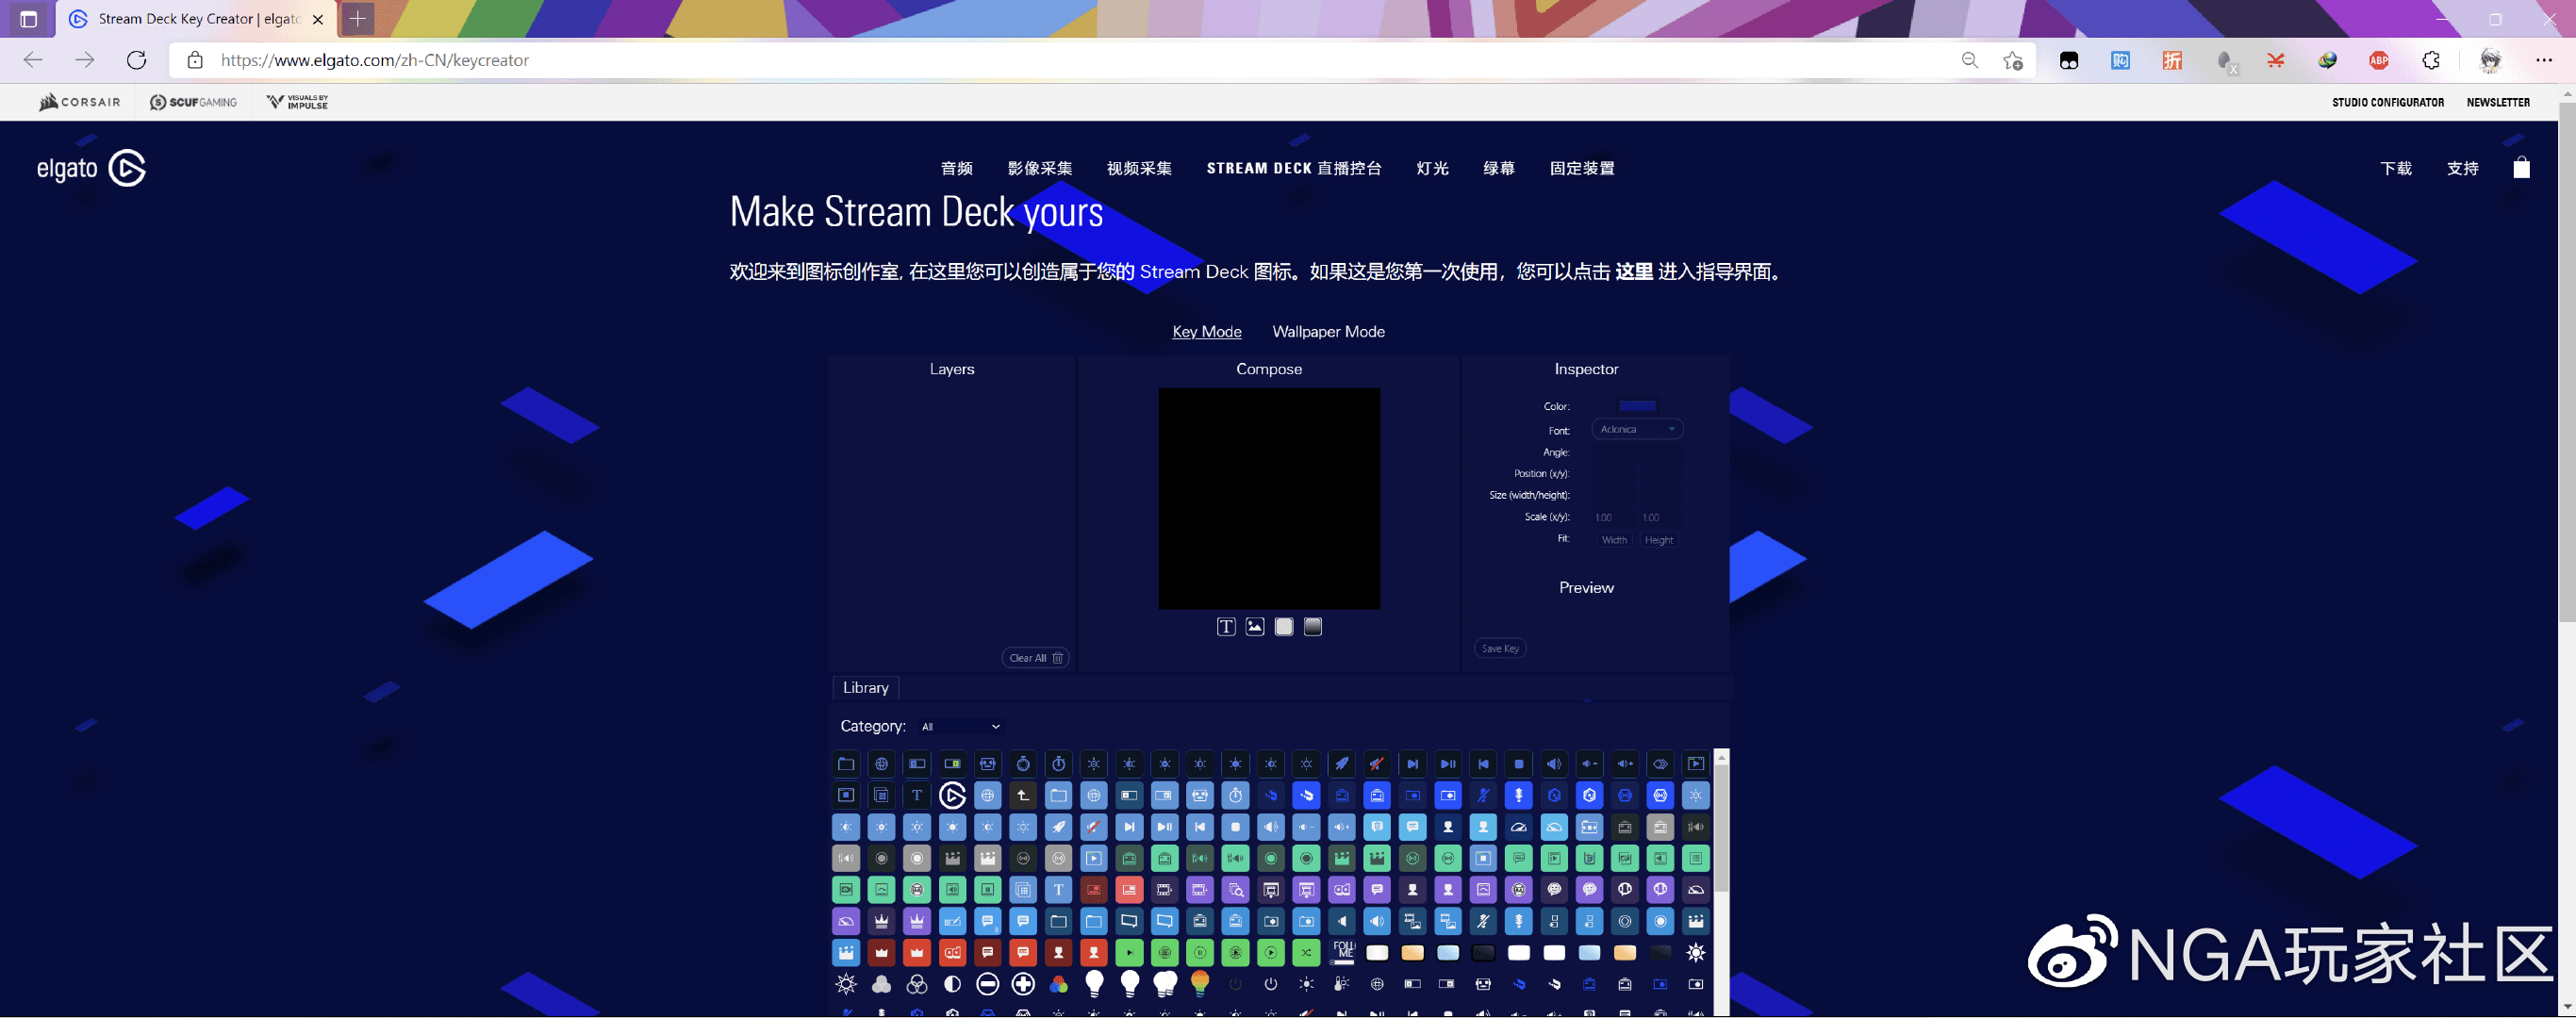Open the Inspector Color swatch
Screen dimensions: 2576x1018
1637,406
